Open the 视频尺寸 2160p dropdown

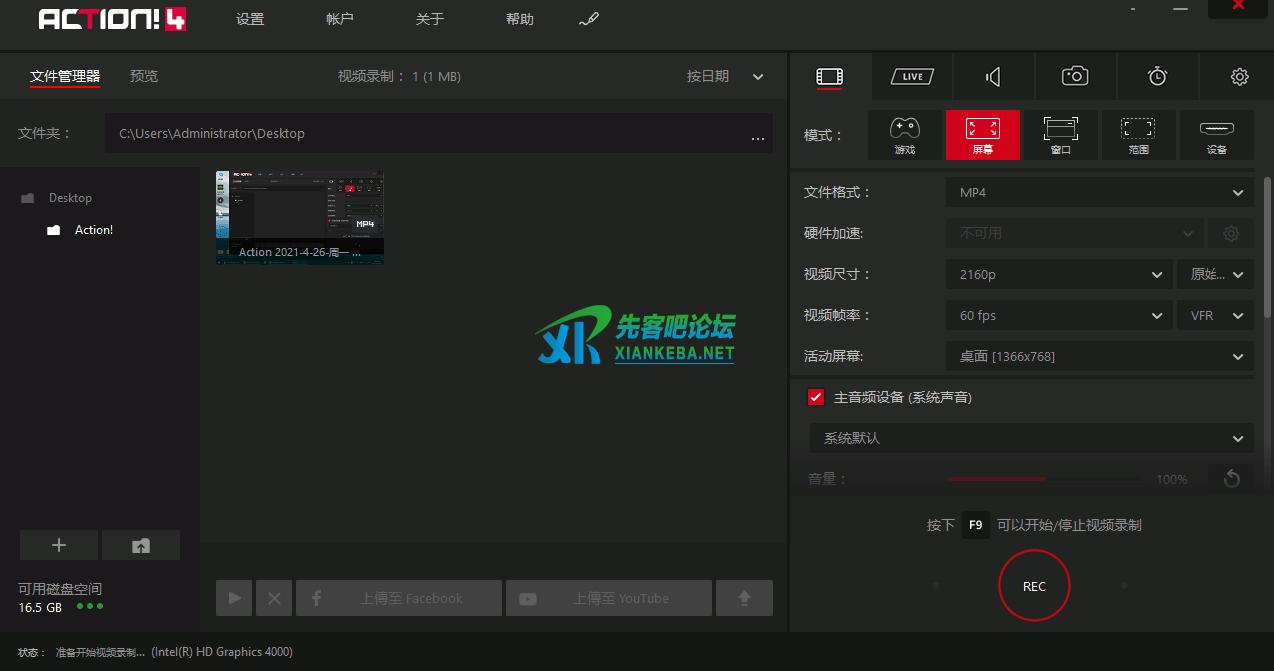(x=1058, y=274)
